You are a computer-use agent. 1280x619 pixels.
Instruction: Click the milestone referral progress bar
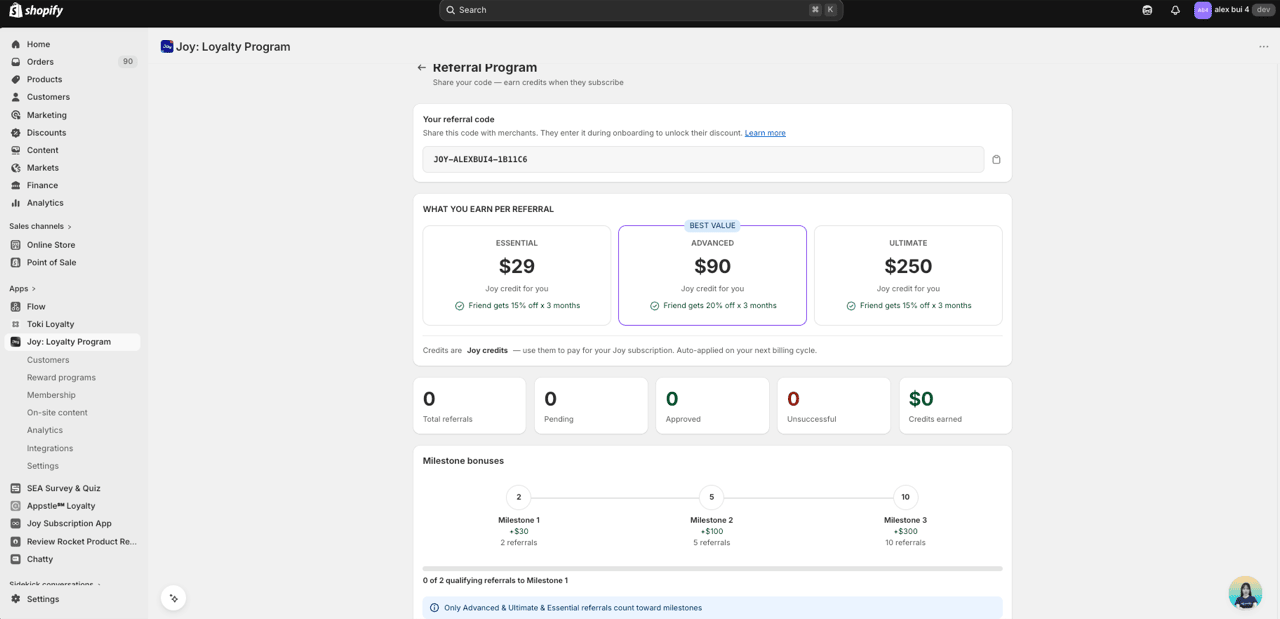(712, 569)
